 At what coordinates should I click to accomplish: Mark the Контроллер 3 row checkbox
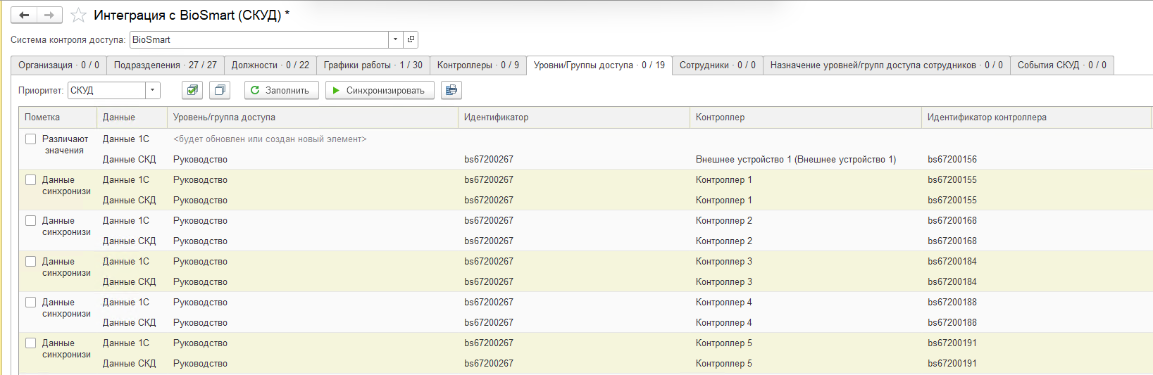[30, 261]
